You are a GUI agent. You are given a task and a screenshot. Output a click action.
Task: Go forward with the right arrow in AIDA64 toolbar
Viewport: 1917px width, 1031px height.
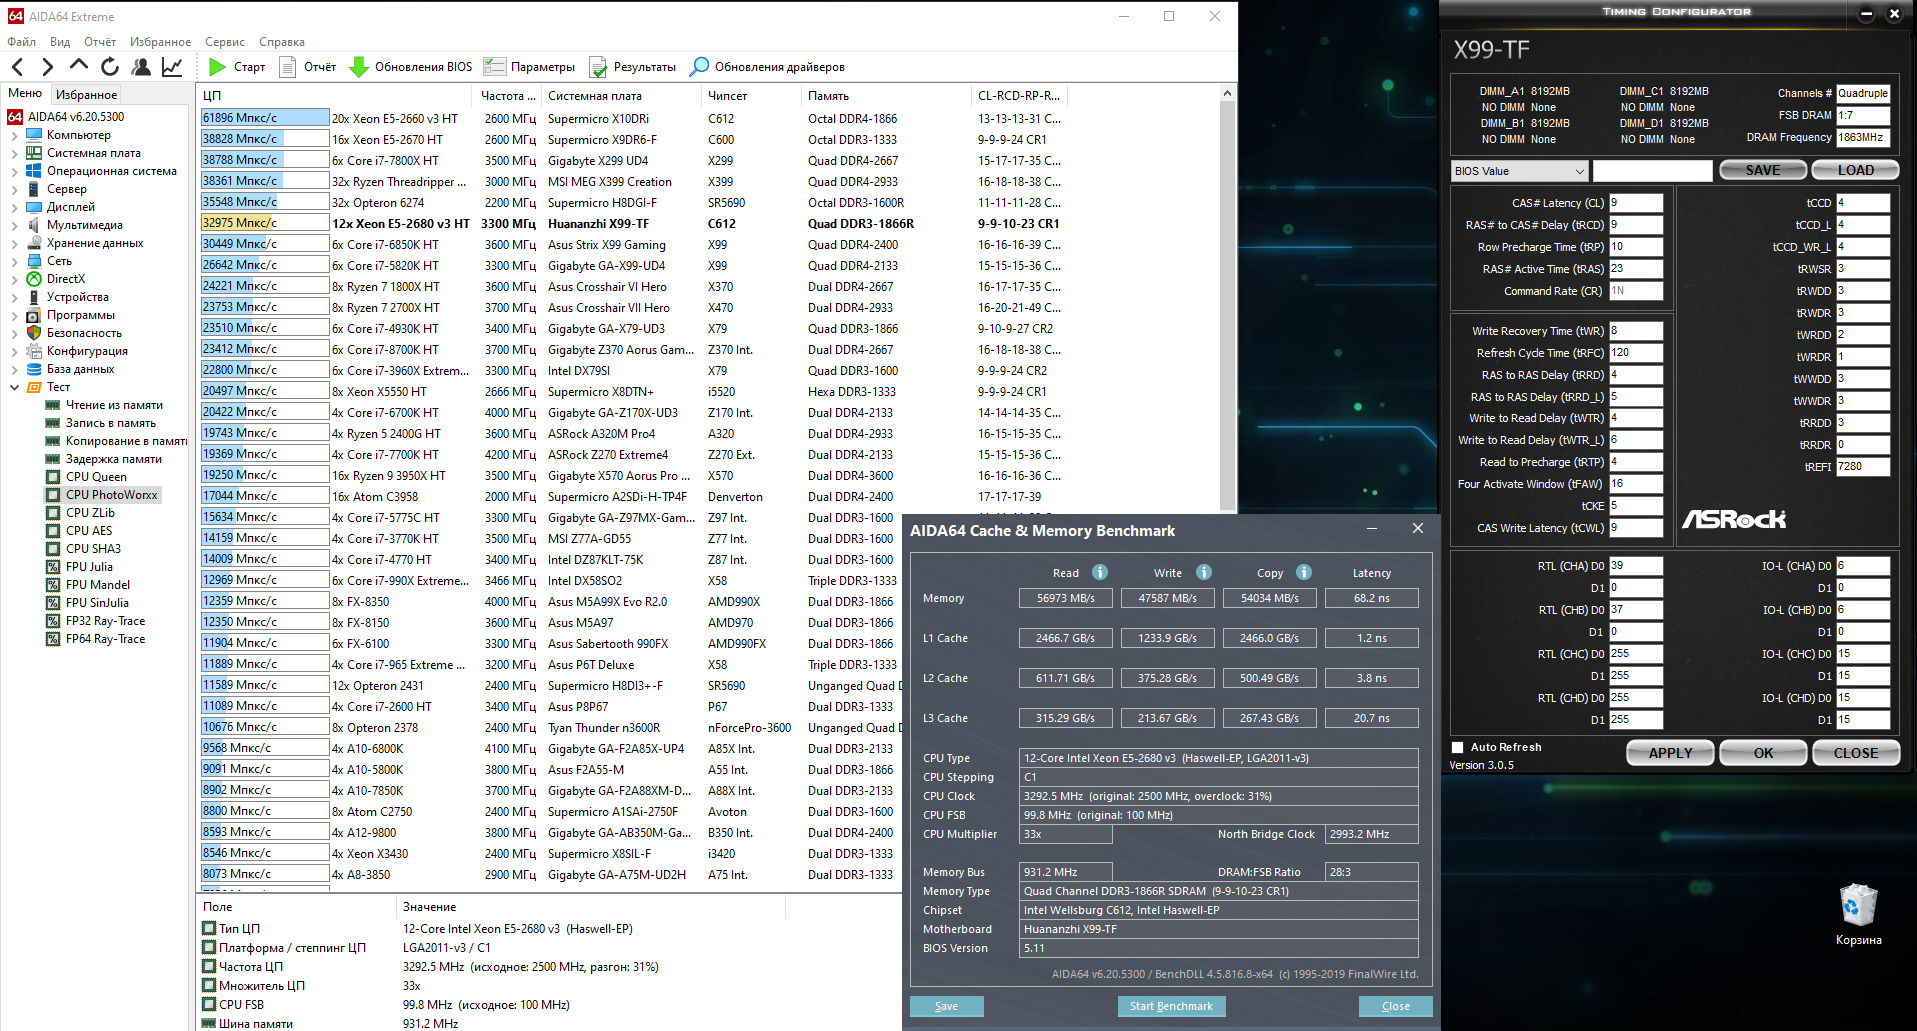tap(47, 67)
